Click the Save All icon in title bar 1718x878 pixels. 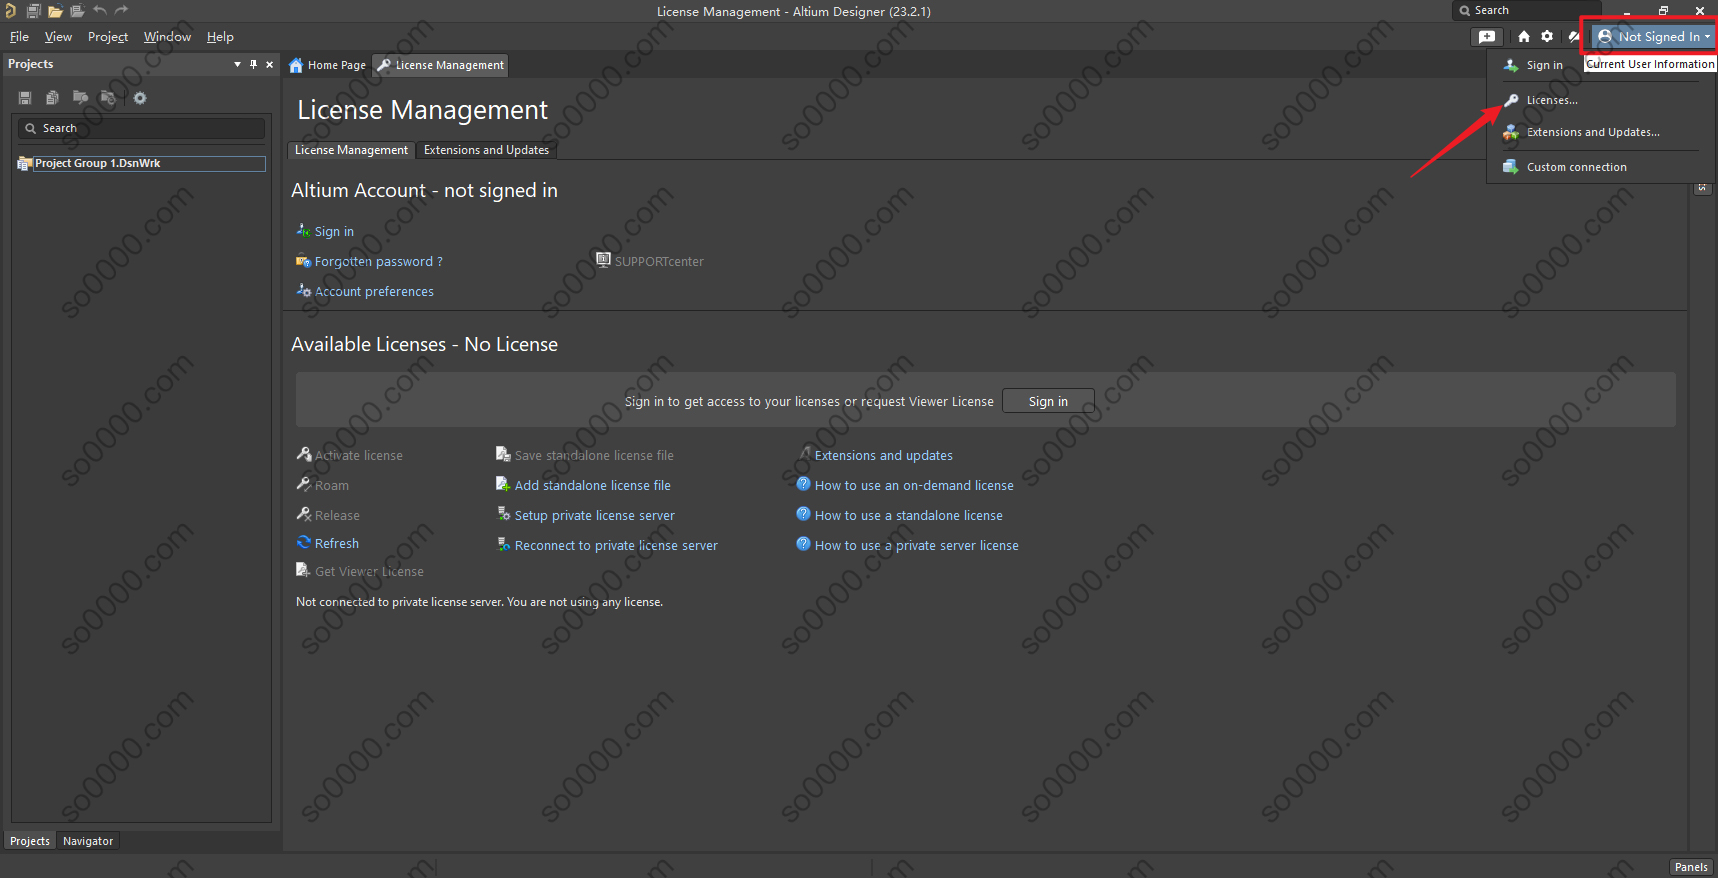coord(33,11)
